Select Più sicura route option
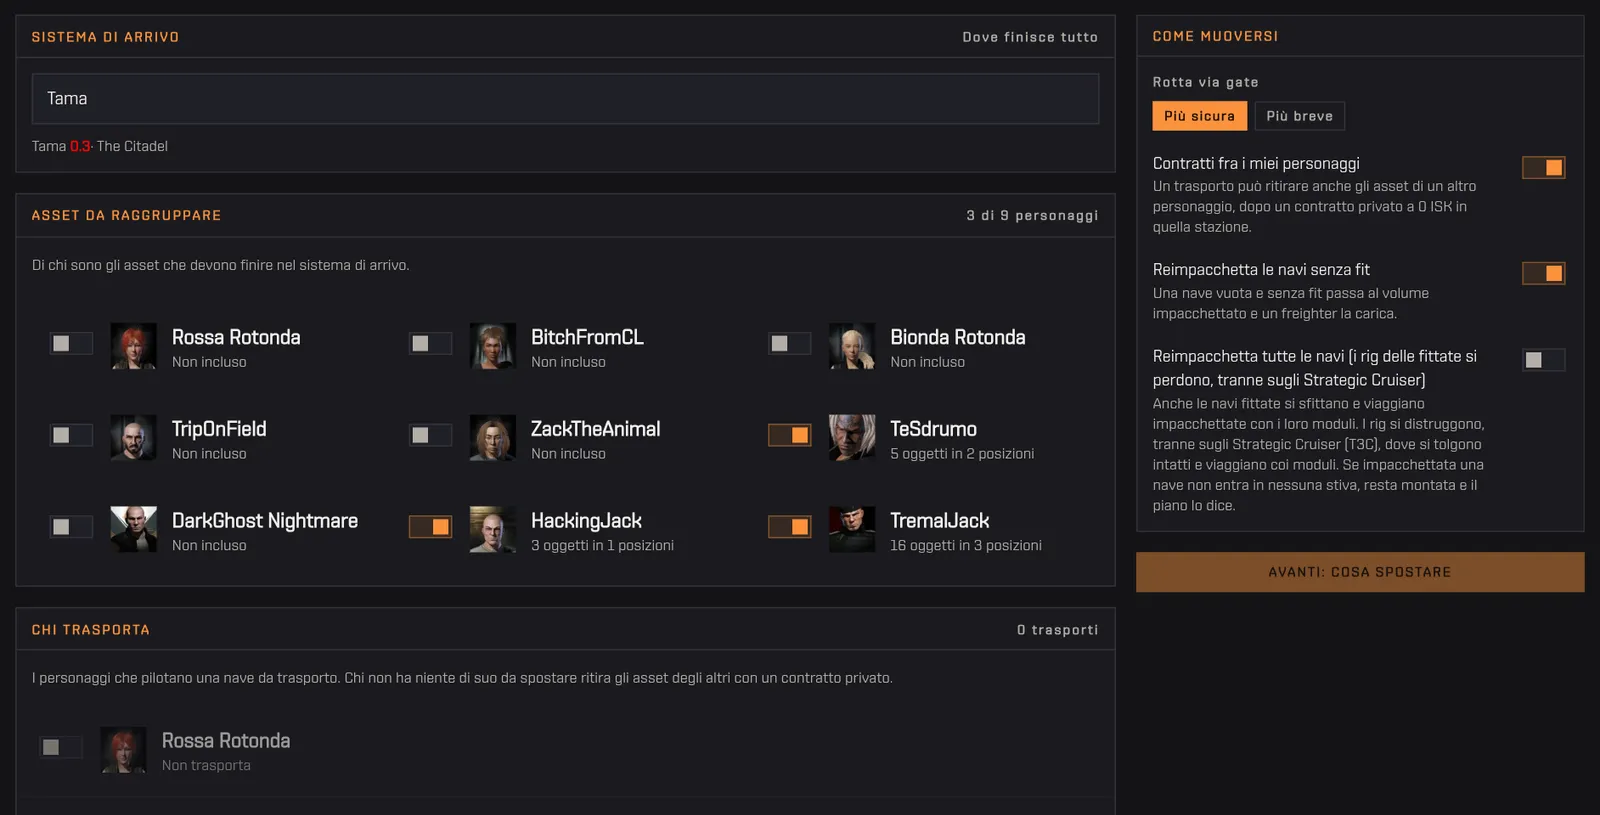1600x815 pixels. point(1199,116)
